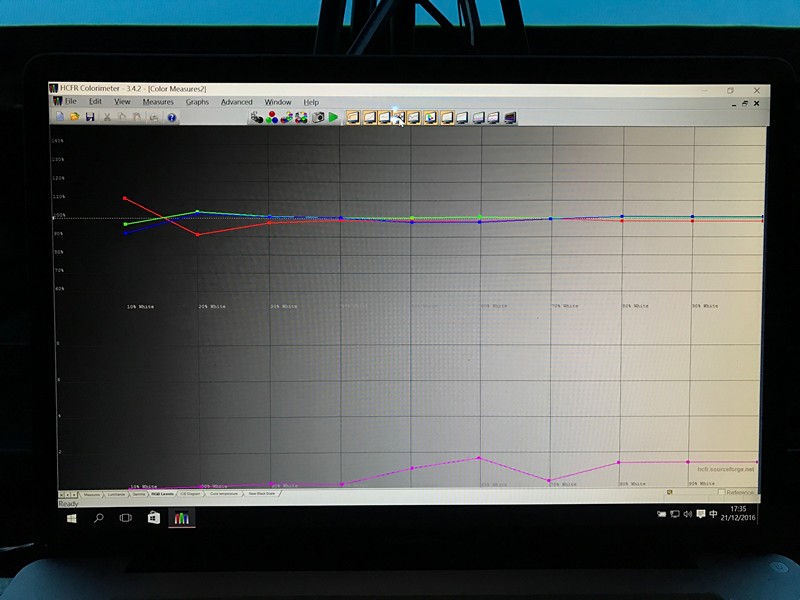Open the Graphs menu
The height and width of the screenshot is (600, 800).
tap(197, 102)
